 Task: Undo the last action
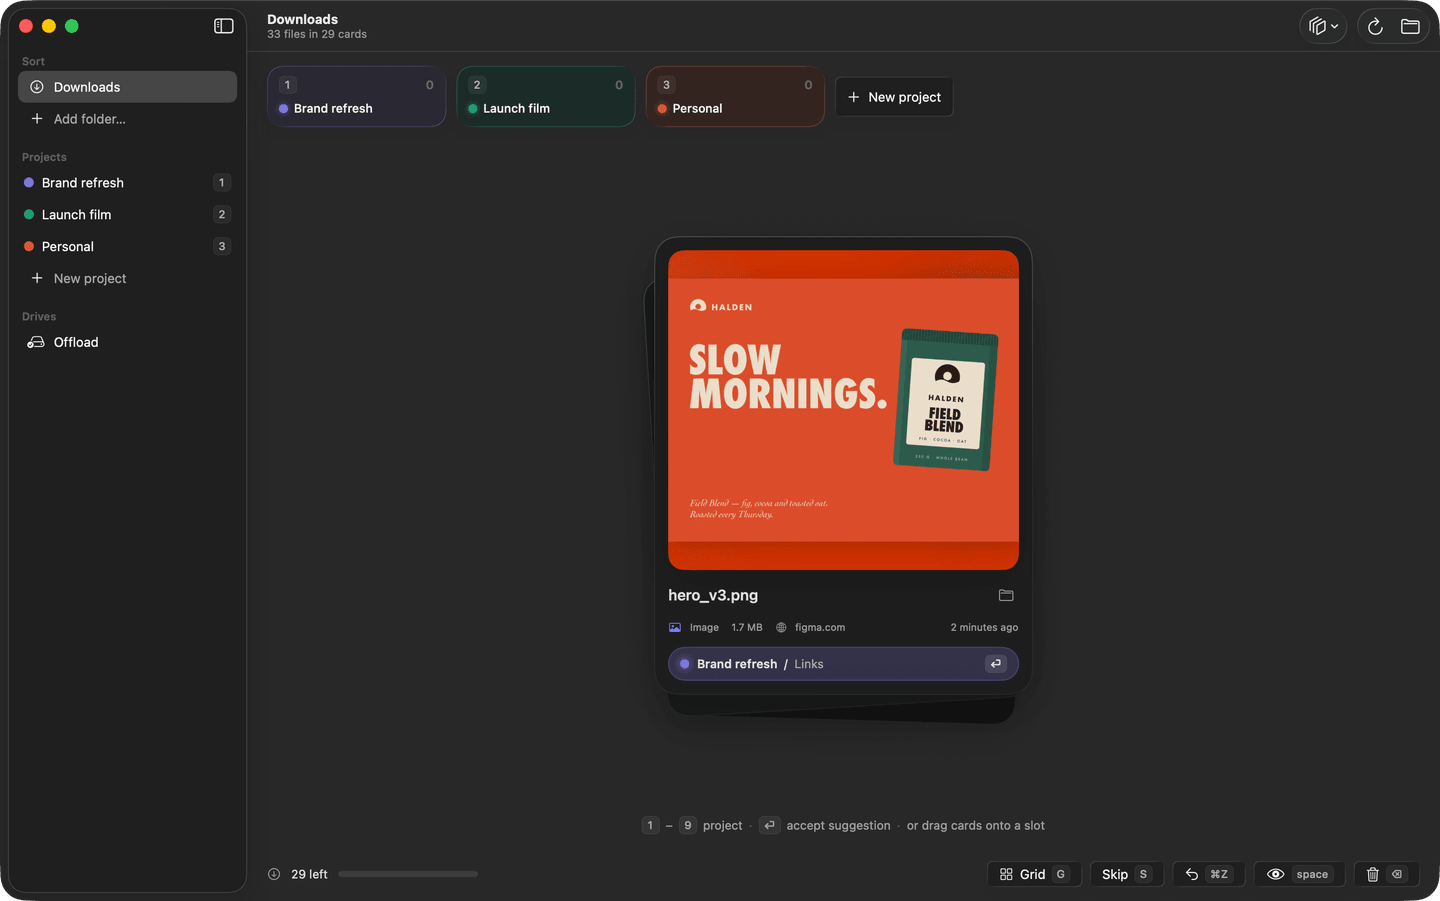pos(1208,874)
